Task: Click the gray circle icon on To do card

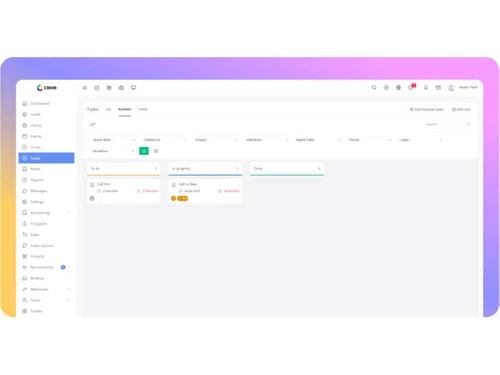Action: tap(92, 198)
